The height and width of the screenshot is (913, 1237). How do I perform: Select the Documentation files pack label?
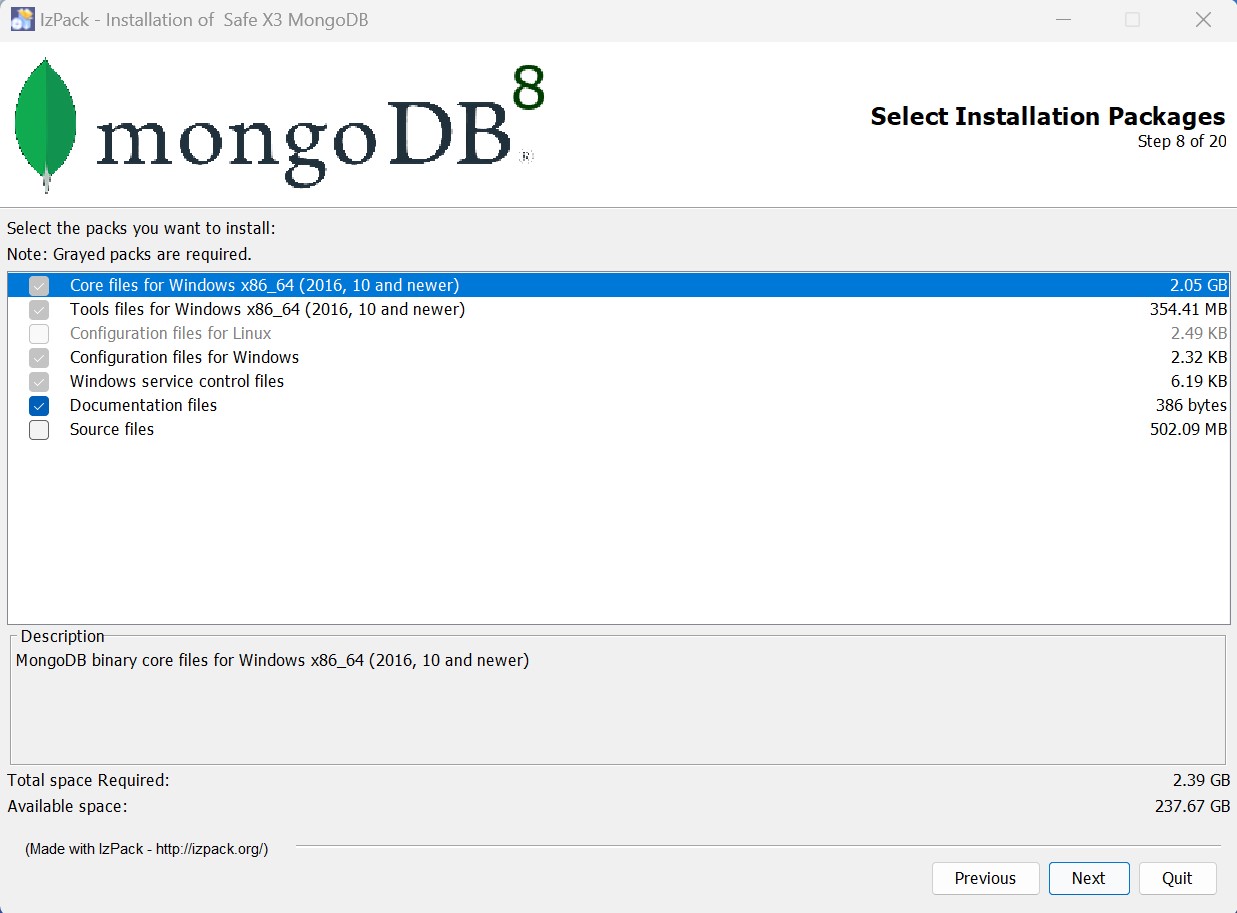[x=143, y=406]
